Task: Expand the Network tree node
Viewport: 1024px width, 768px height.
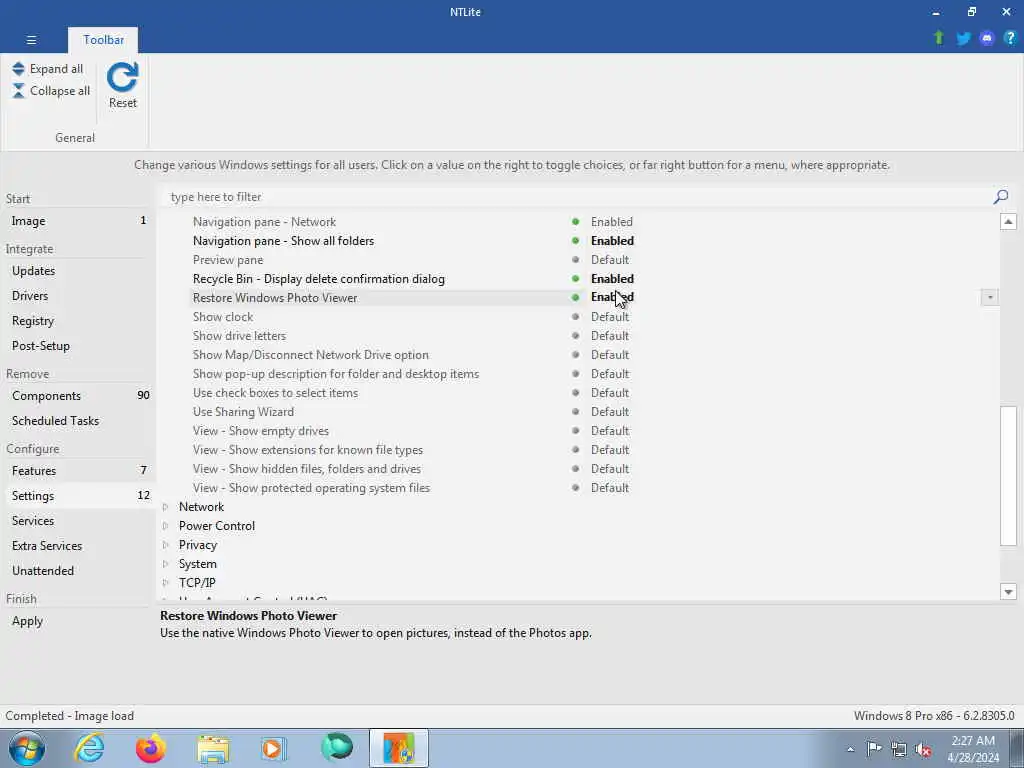Action: [x=165, y=507]
